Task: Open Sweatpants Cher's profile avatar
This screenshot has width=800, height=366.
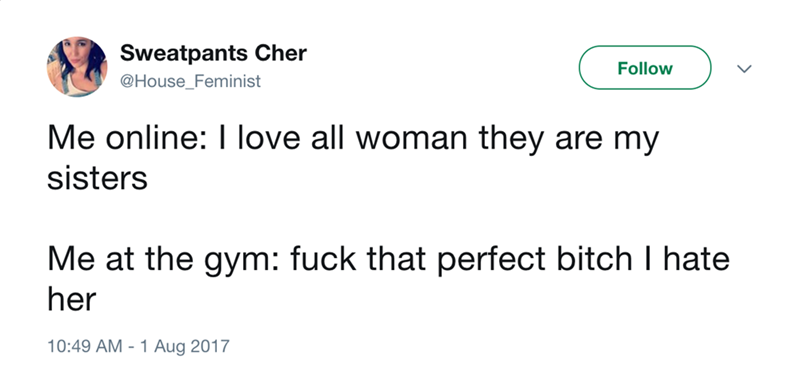Action: (77, 66)
